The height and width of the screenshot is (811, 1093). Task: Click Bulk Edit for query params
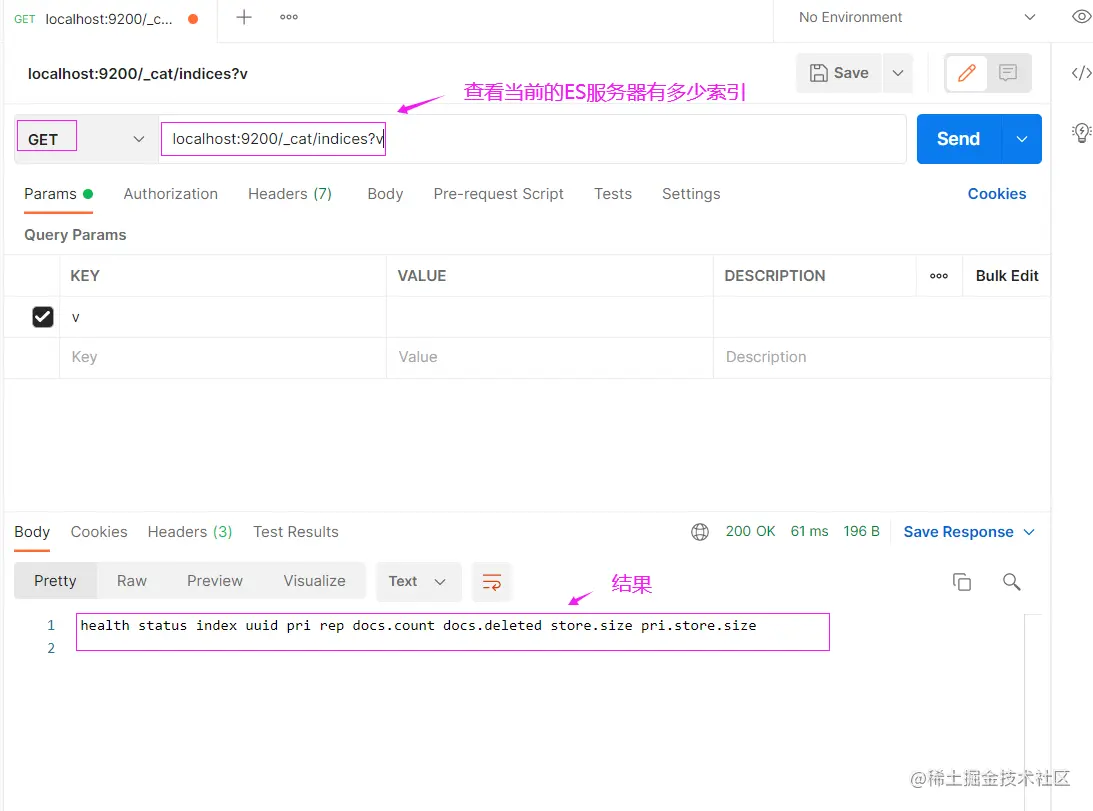tap(1007, 276)
